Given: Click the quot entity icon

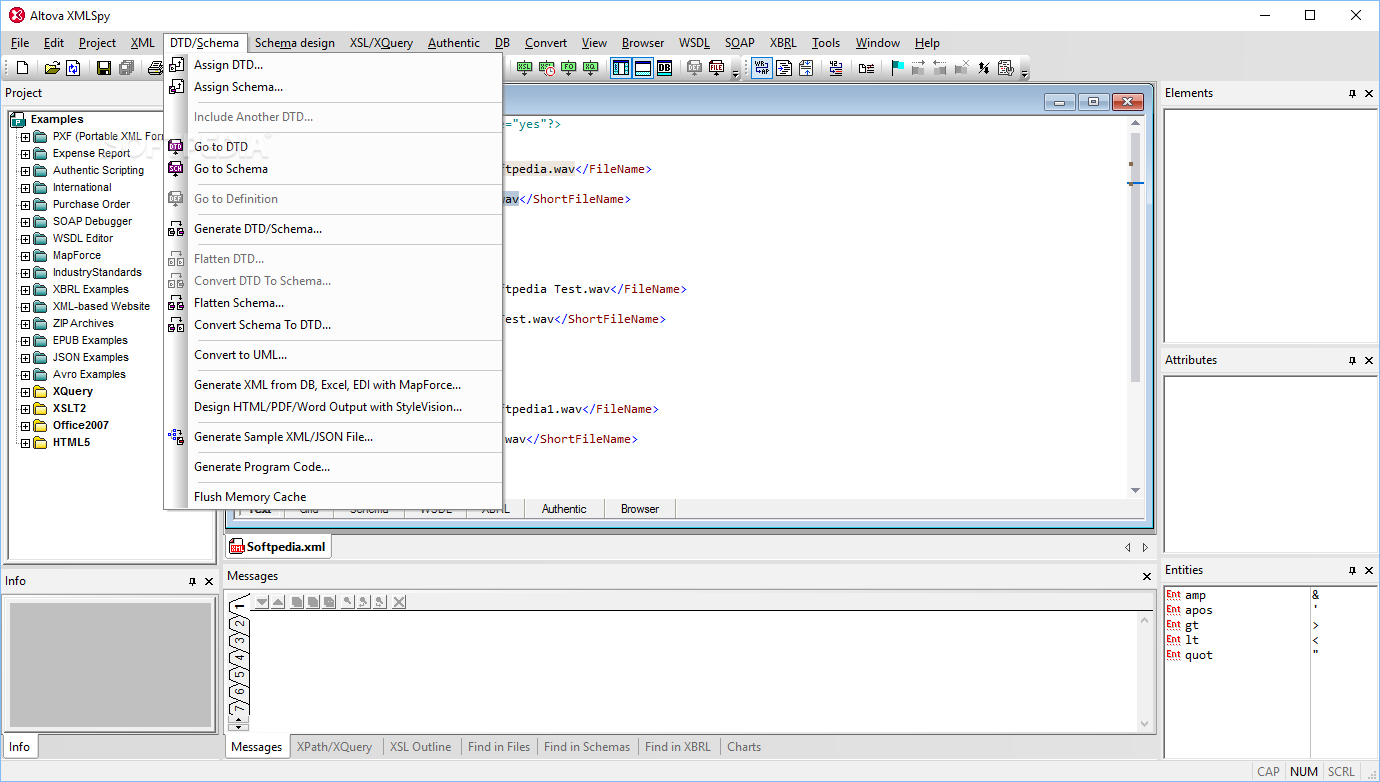Looking at the screenshot, I should [x=1173, y=655].
